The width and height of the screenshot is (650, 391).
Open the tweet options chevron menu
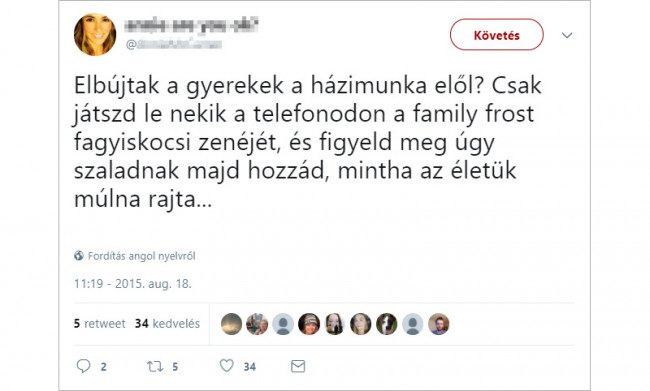point(567,35)
